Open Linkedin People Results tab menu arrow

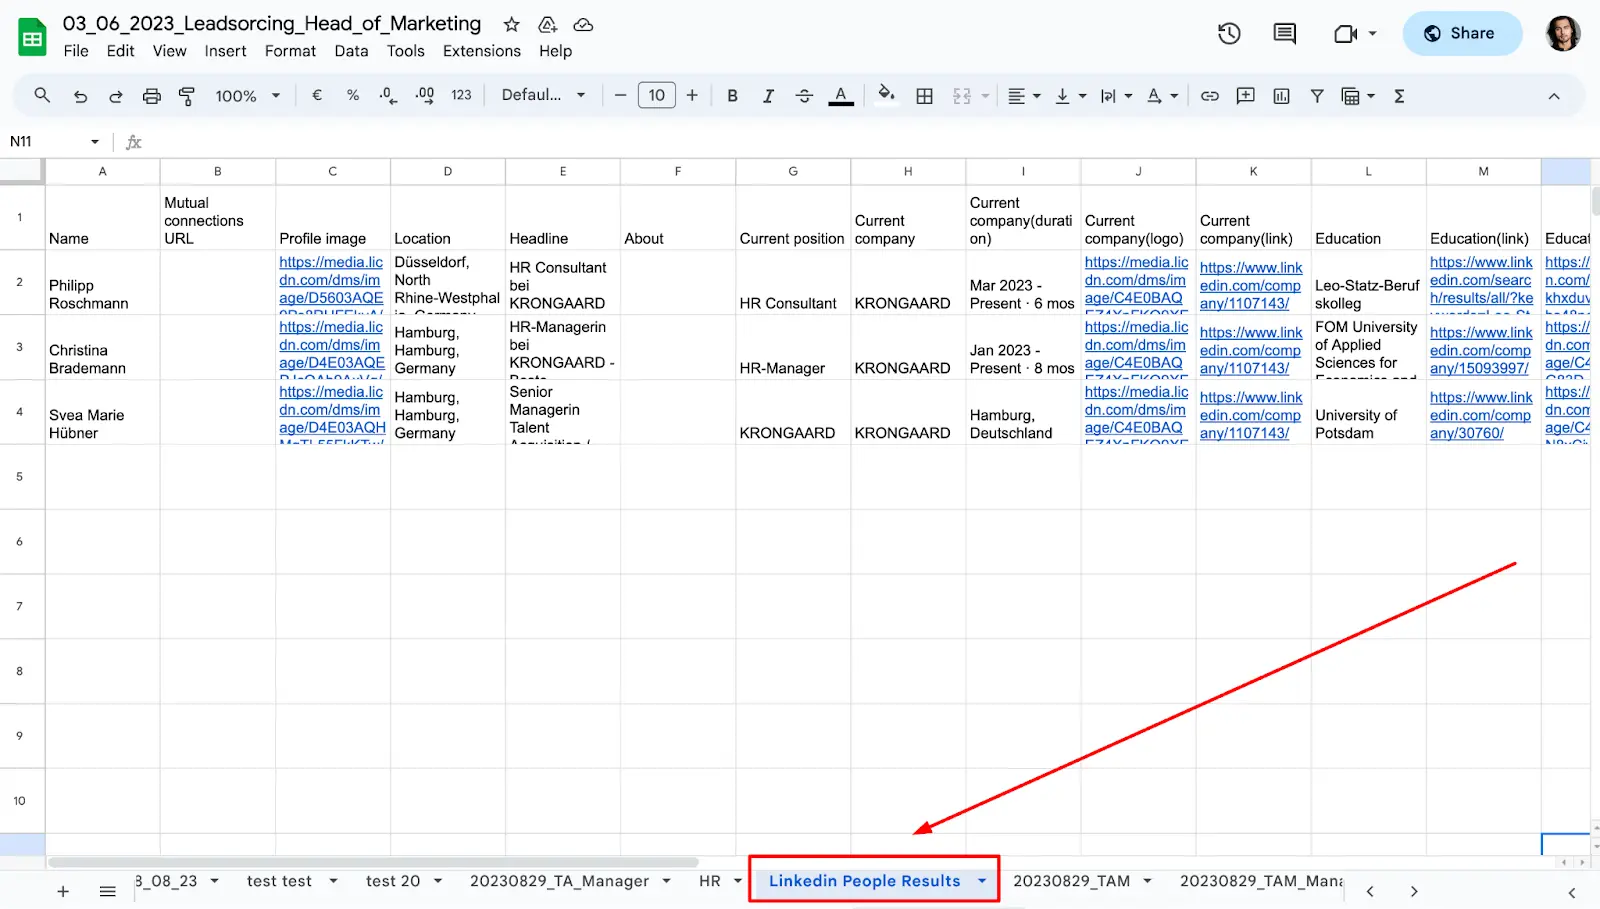[982, 881]
